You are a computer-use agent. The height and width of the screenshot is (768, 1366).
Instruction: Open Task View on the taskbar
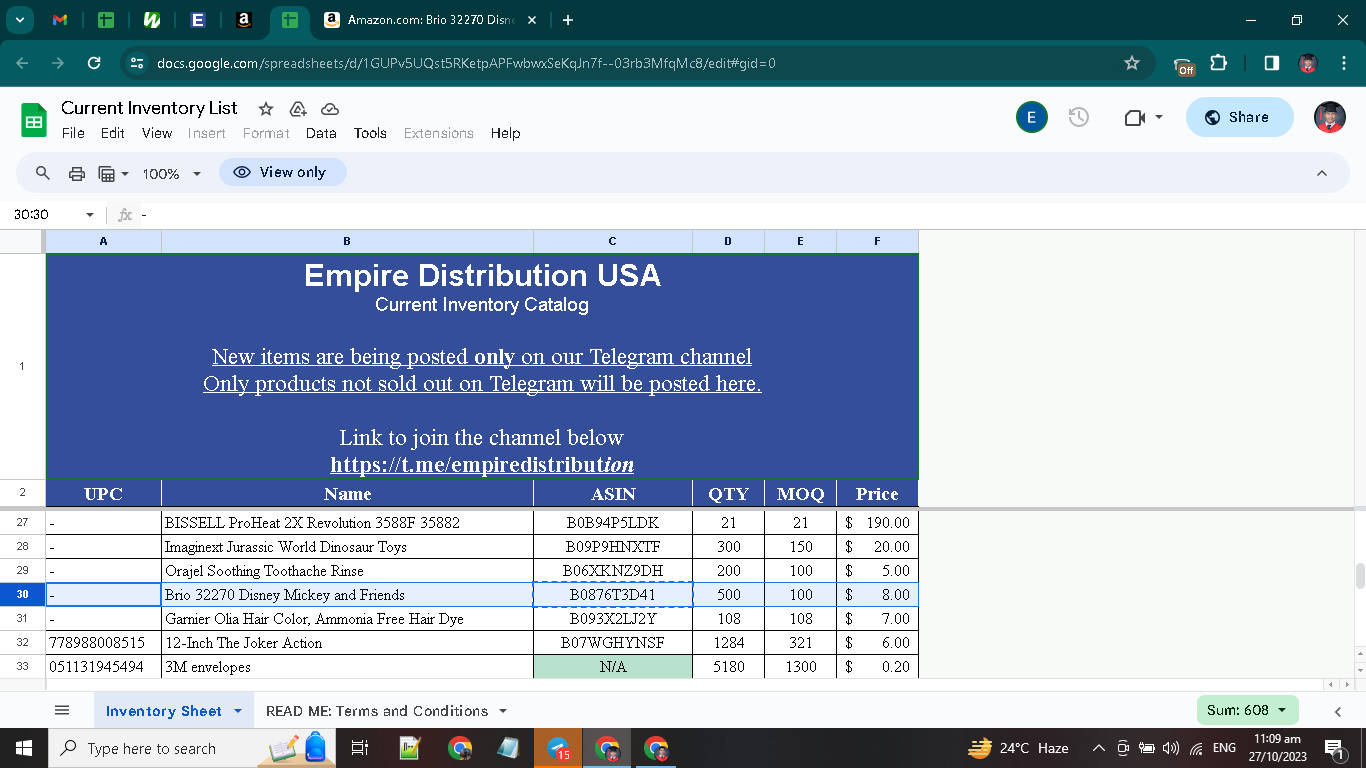pos(360,748)
